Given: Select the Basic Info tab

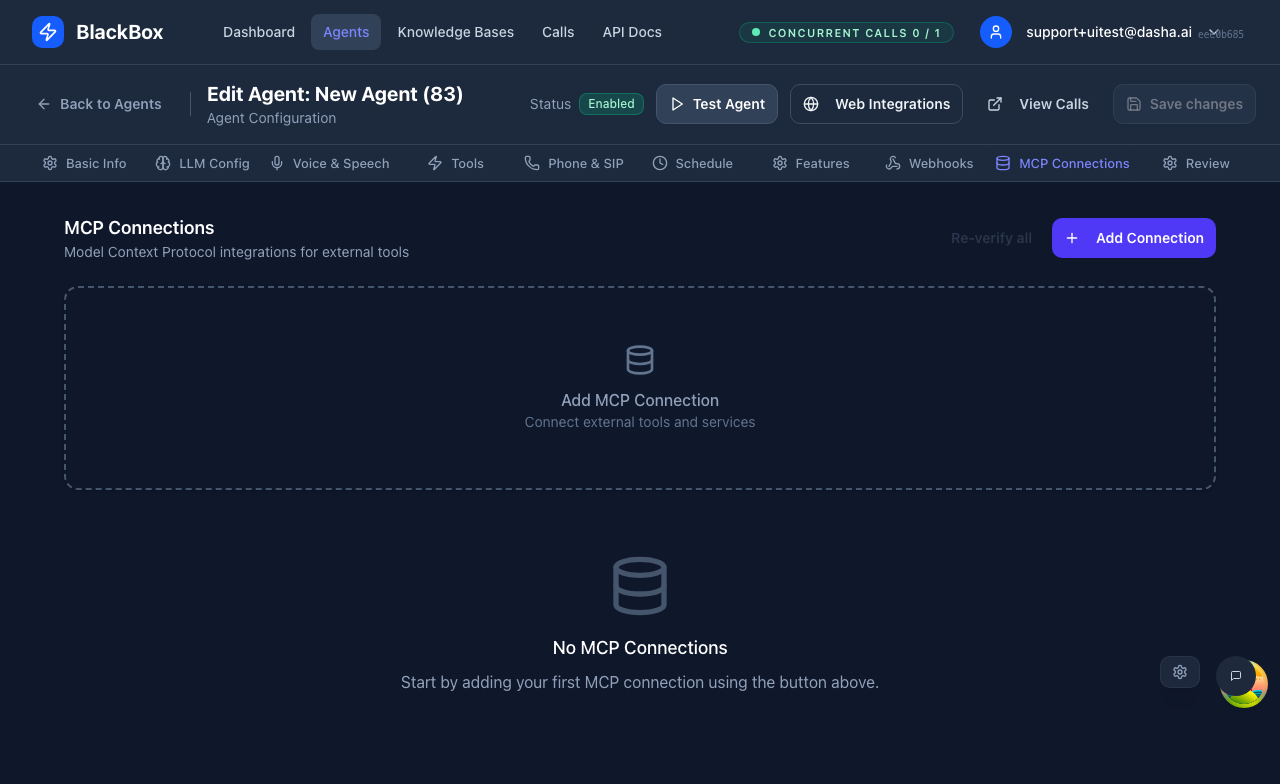Looking at the screenshot, I should [84, 163].
